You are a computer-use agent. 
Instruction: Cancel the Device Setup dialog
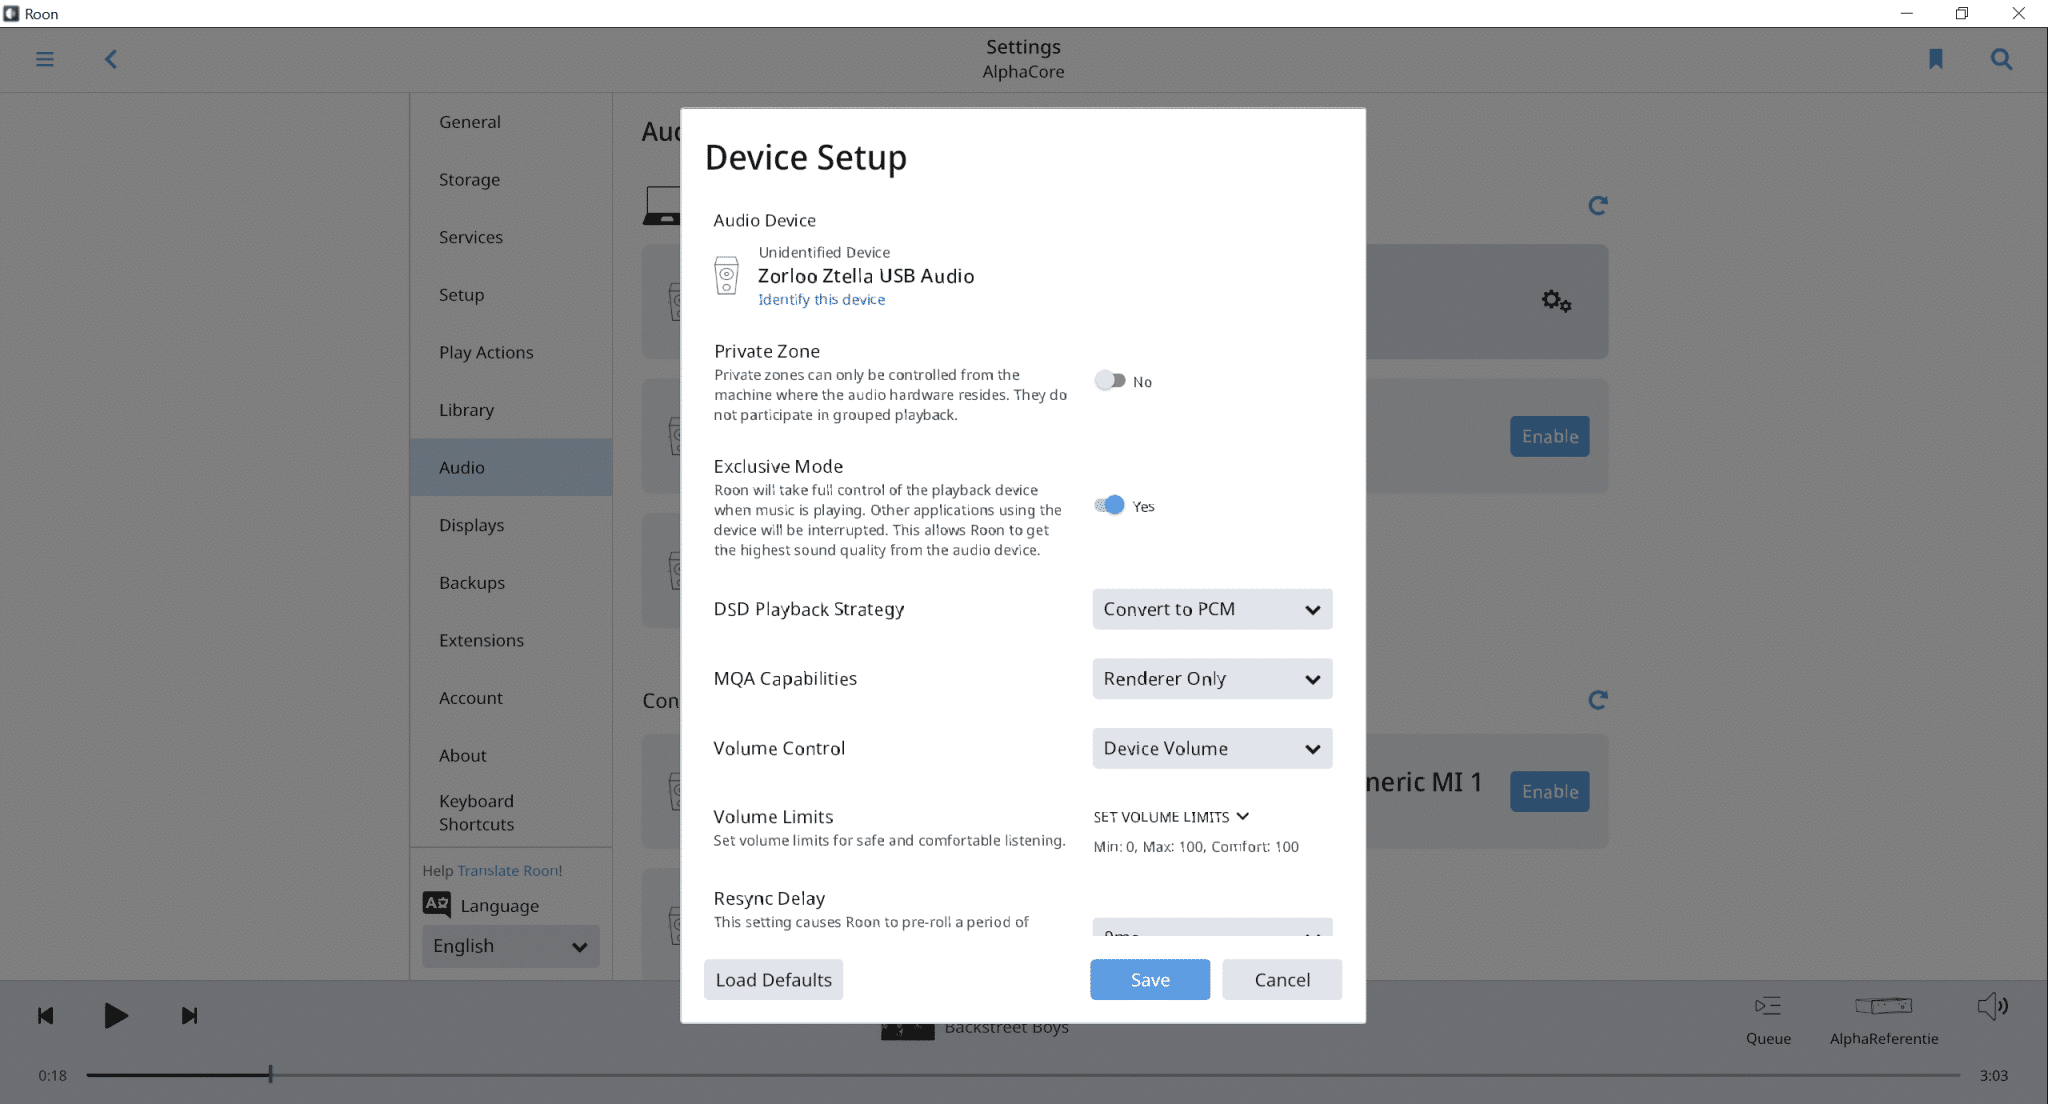(1282, 980)
